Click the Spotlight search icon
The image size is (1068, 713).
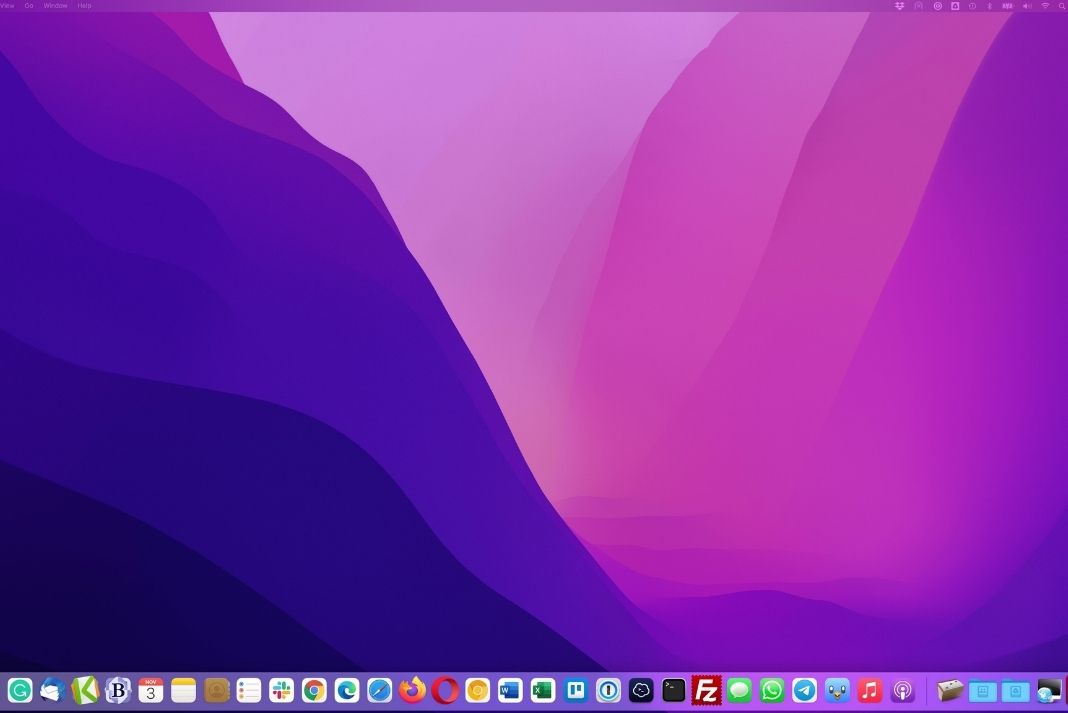pos(1062,6)
